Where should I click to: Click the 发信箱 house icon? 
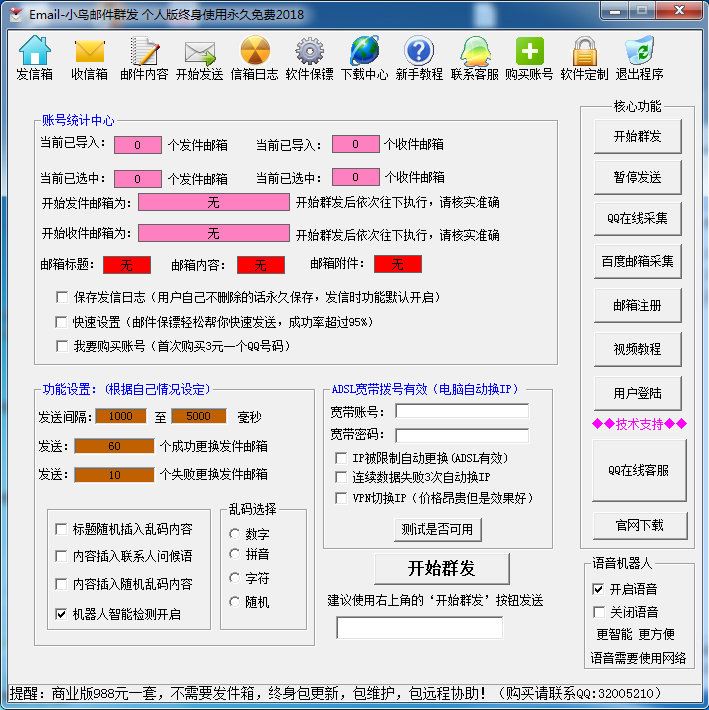click(35, 52)
